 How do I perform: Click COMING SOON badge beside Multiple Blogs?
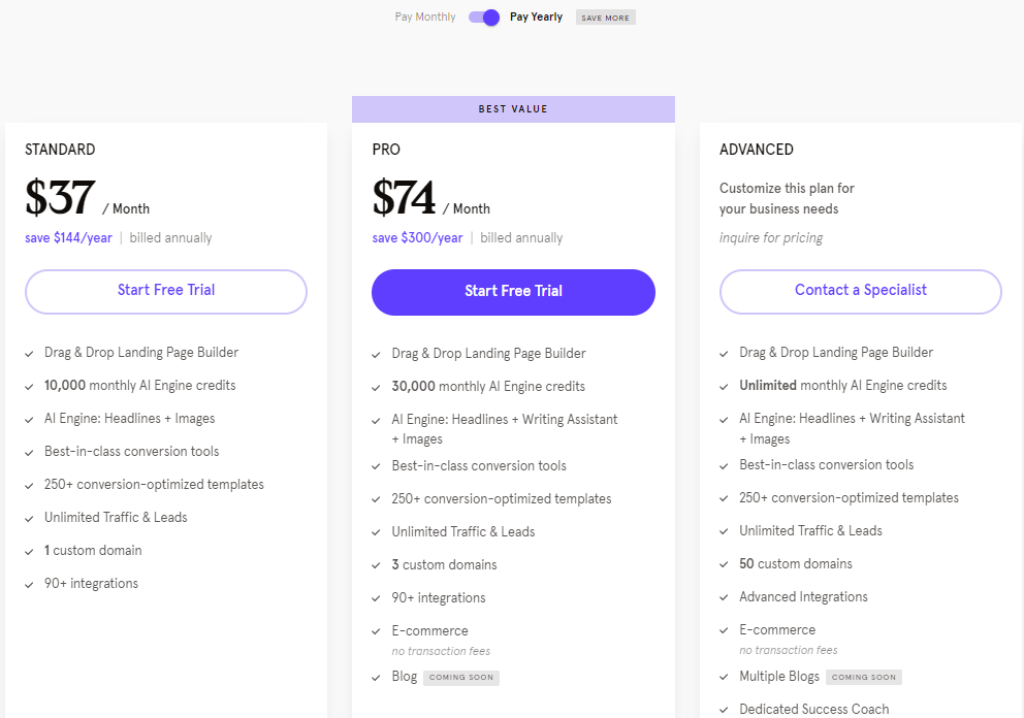click(863, 676)
